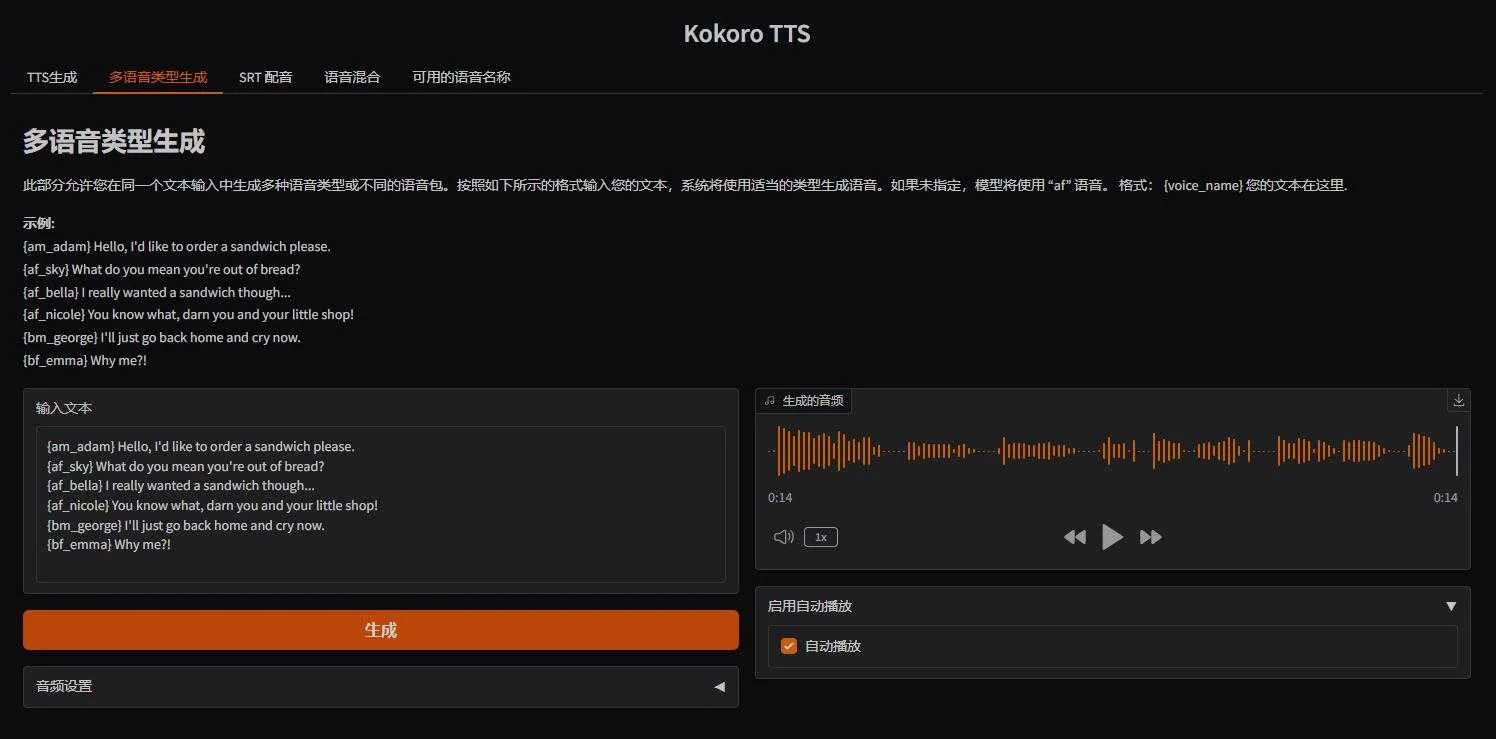Click the volume speaker icon
The width and height of the screenshot is (1496, 739).
pos(784,537)
